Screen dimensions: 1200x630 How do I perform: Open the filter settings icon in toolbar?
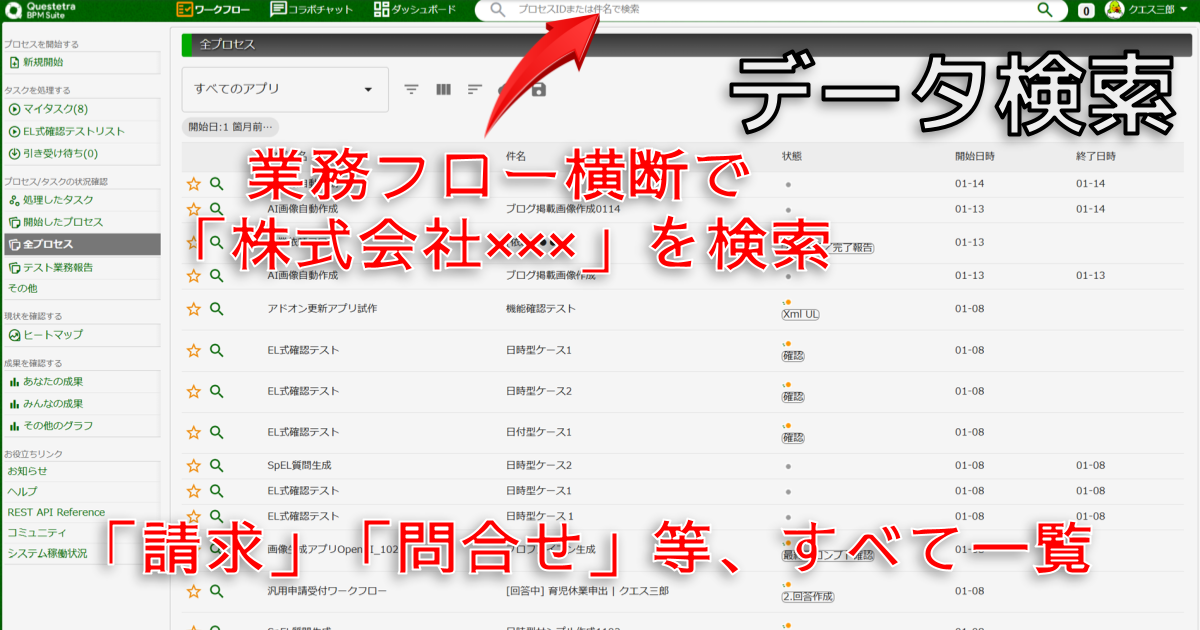point(411,89)
